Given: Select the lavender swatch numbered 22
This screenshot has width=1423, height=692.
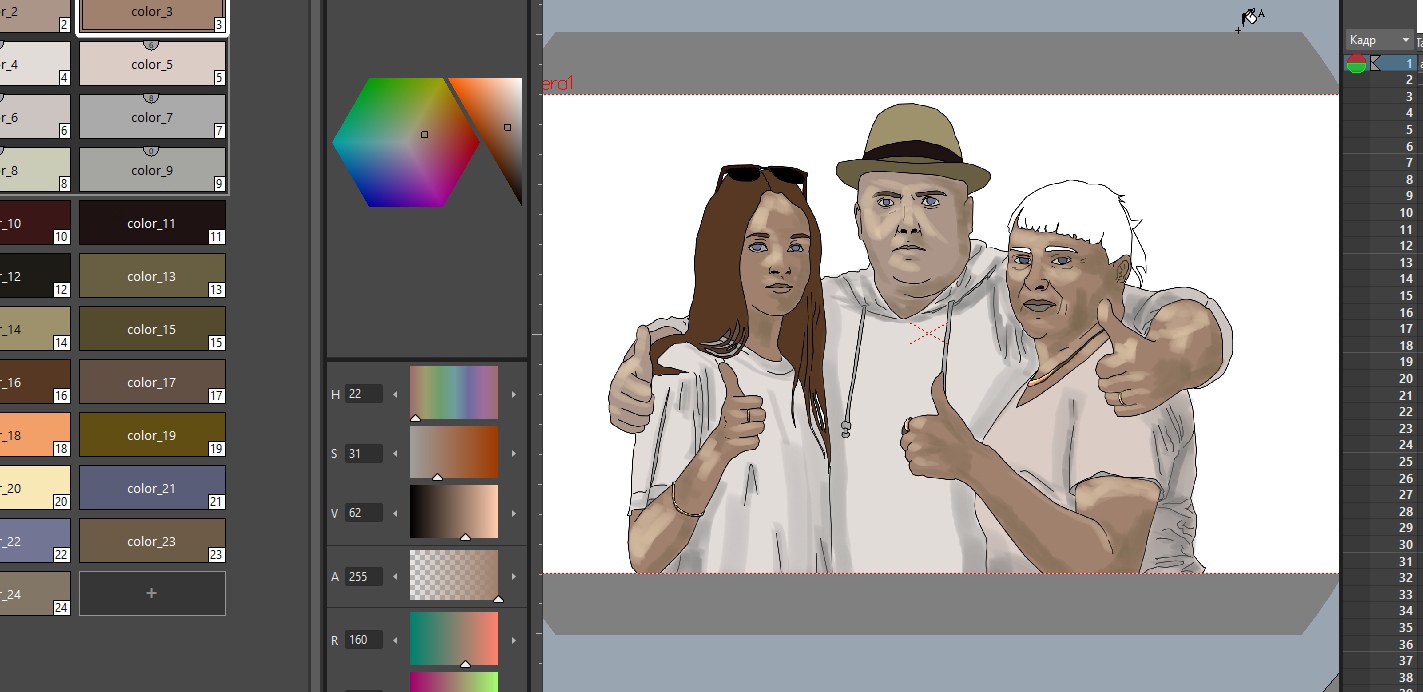Looking at the screenshot, I should point(35,541).
